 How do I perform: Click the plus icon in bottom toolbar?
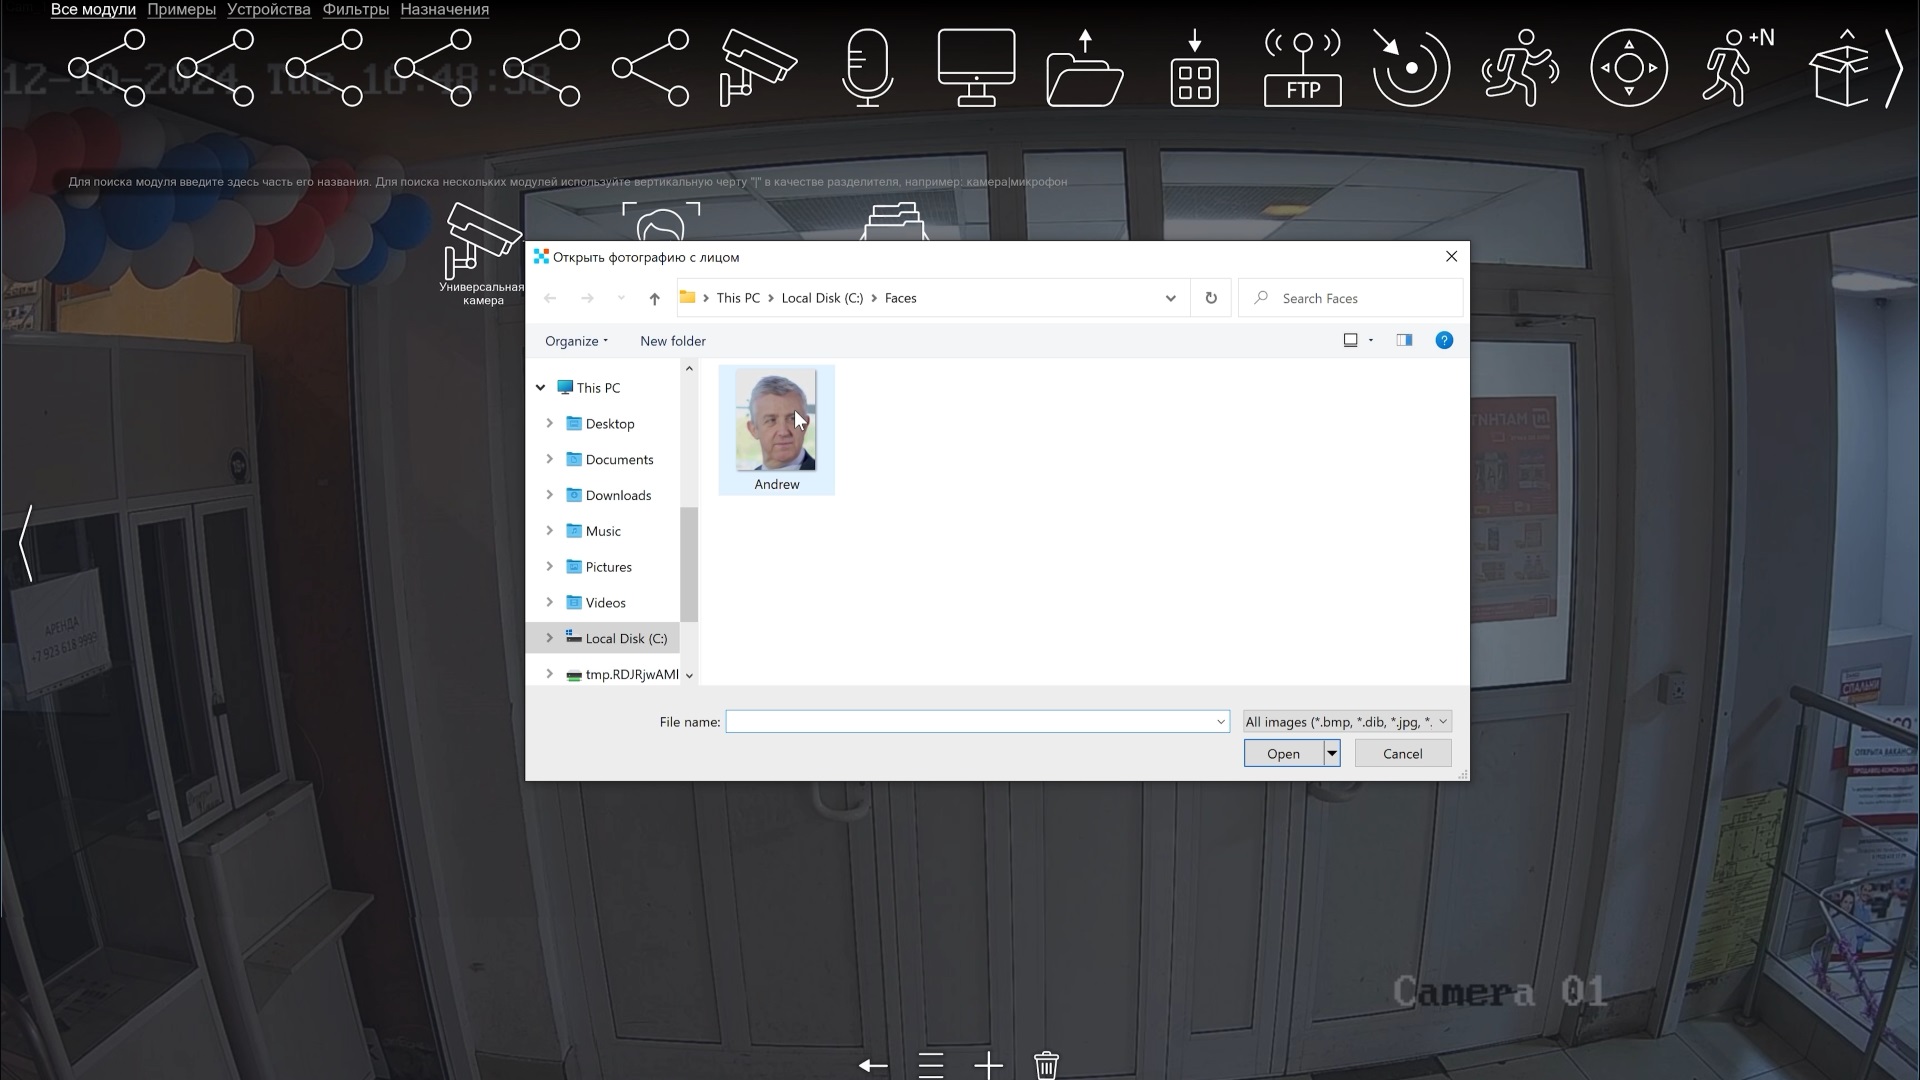(988, 1066)
